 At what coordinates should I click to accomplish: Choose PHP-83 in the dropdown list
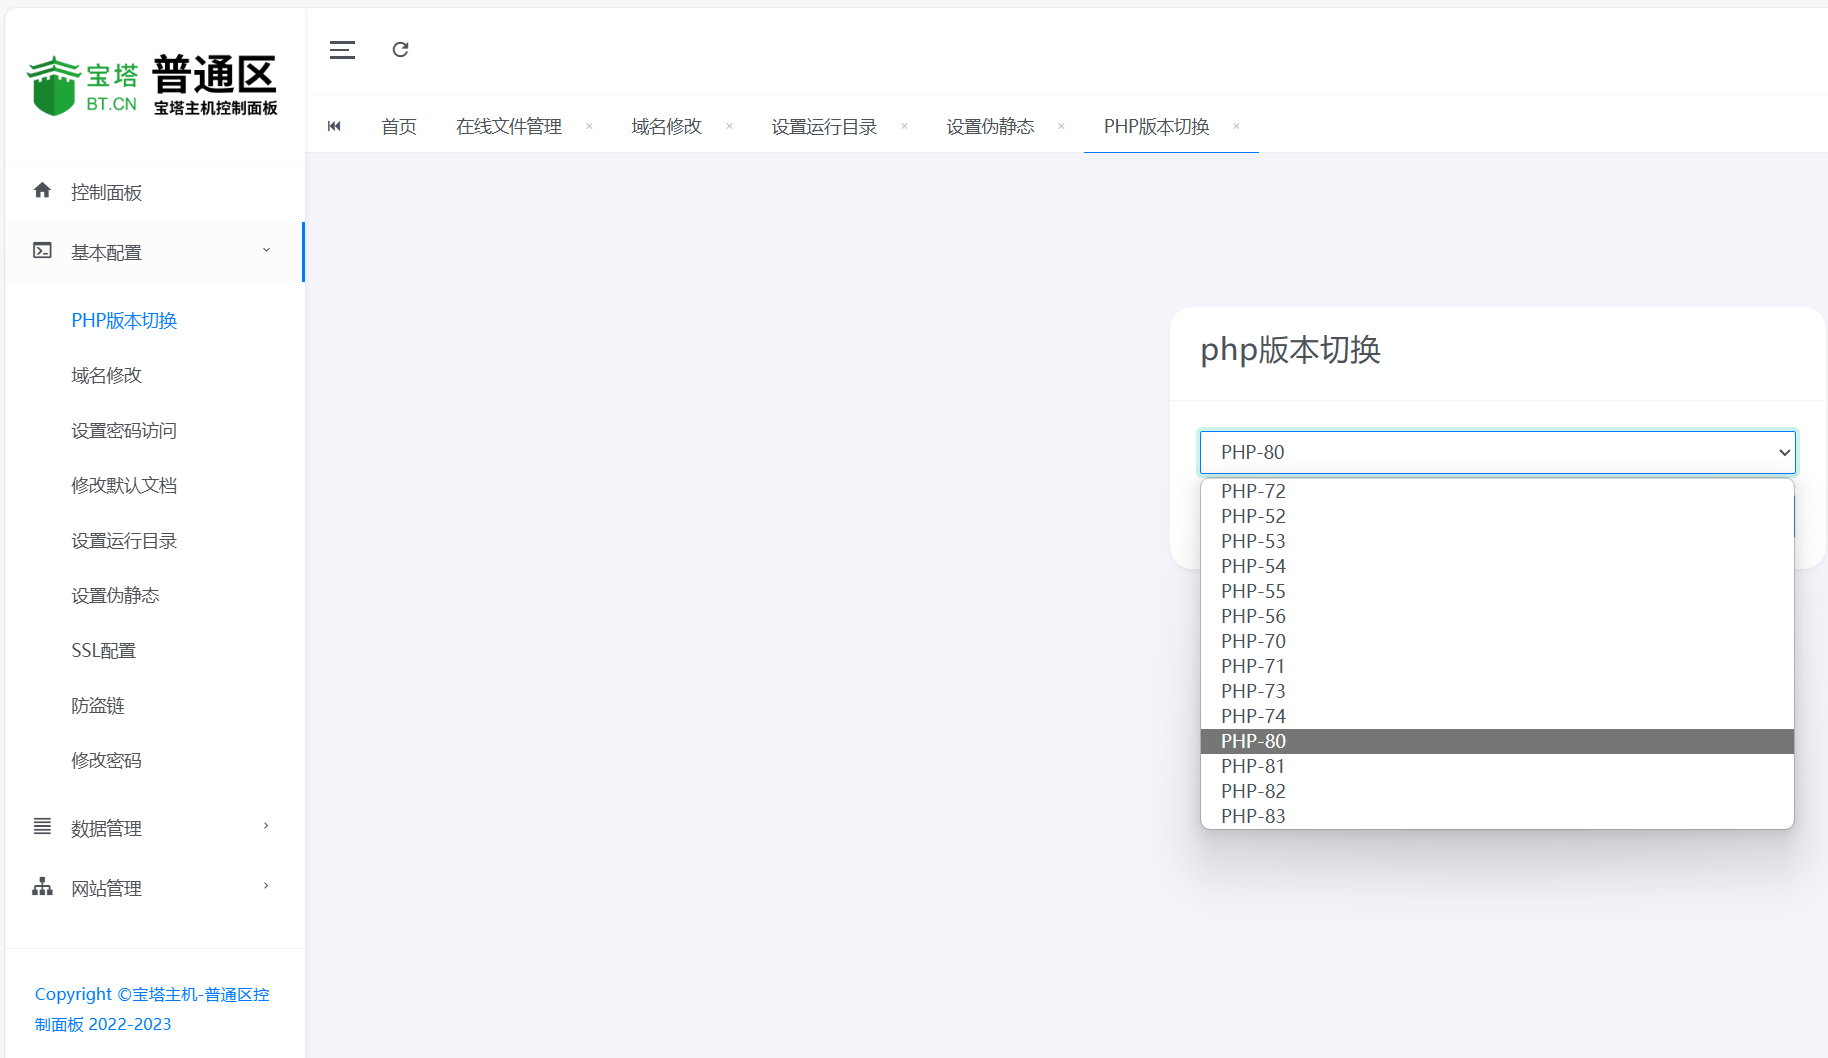pyautogui.click(x=1253, y=816)
